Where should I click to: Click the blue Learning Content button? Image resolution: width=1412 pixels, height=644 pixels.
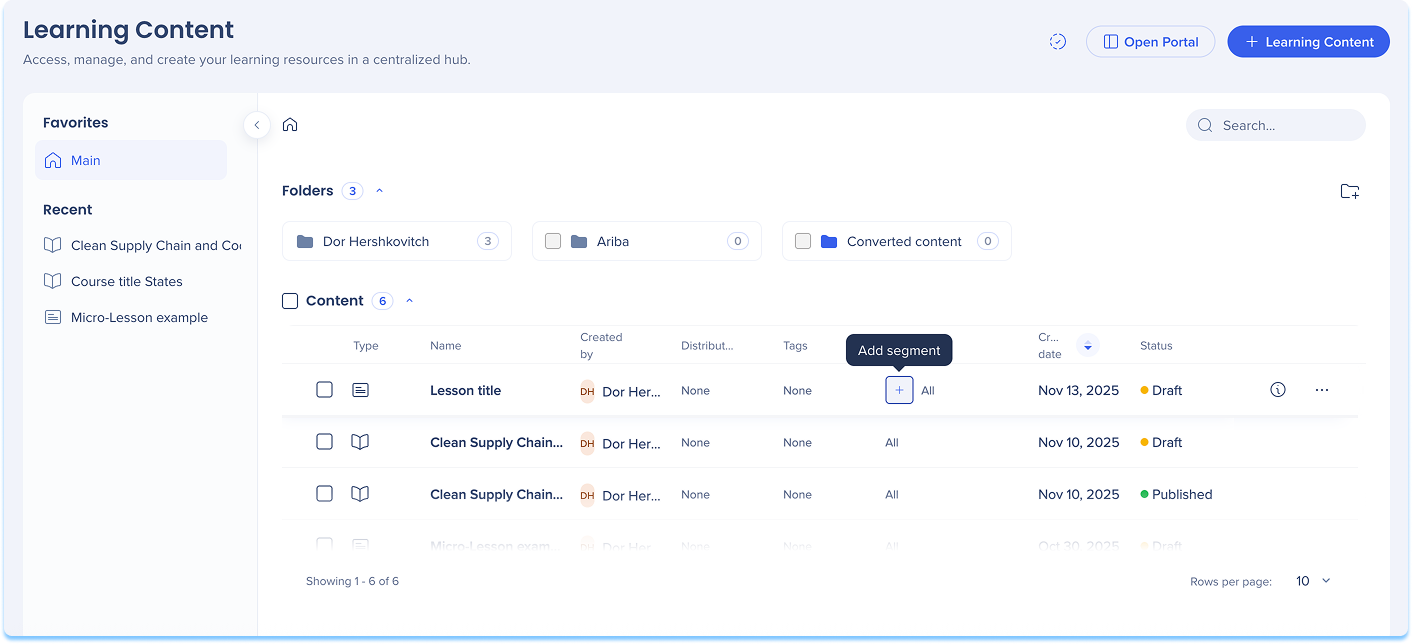coord(1308,42)
